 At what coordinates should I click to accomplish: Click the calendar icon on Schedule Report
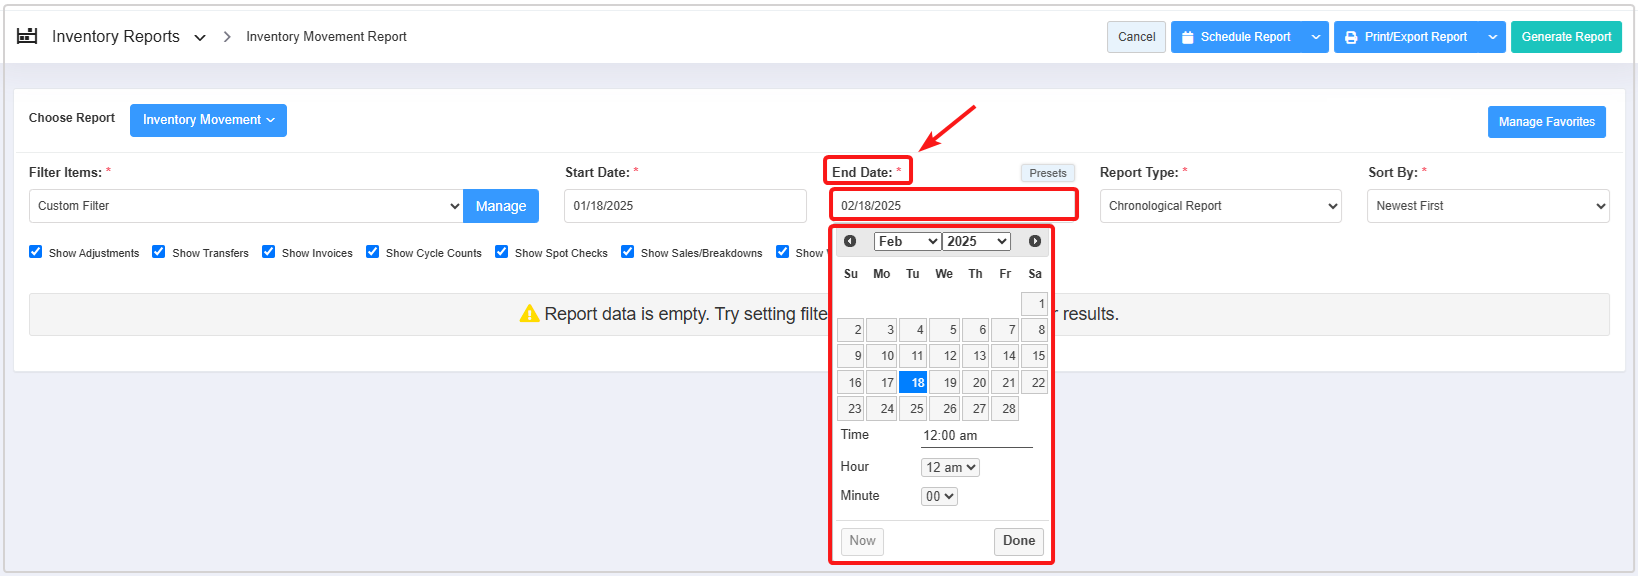point(1188,37)
